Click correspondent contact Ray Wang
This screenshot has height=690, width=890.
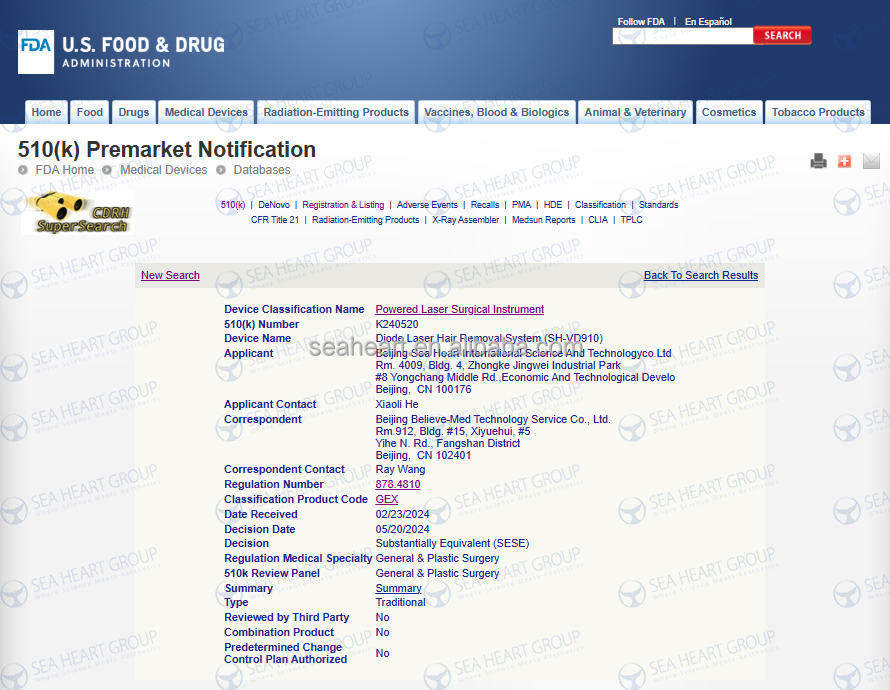(x=400, y=469)
